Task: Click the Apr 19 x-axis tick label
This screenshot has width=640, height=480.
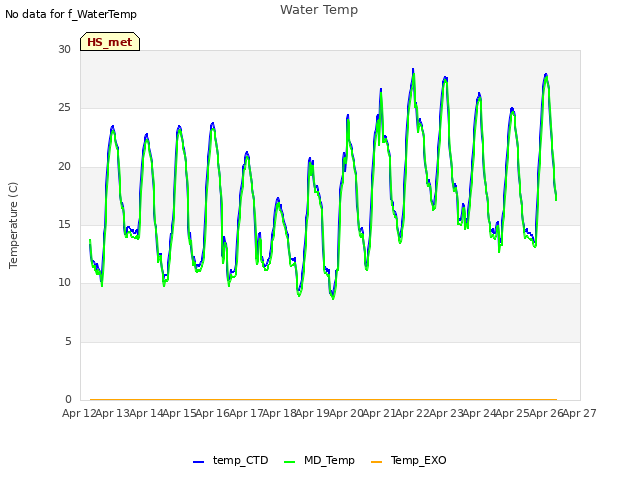Action: (x=313, y=413)
